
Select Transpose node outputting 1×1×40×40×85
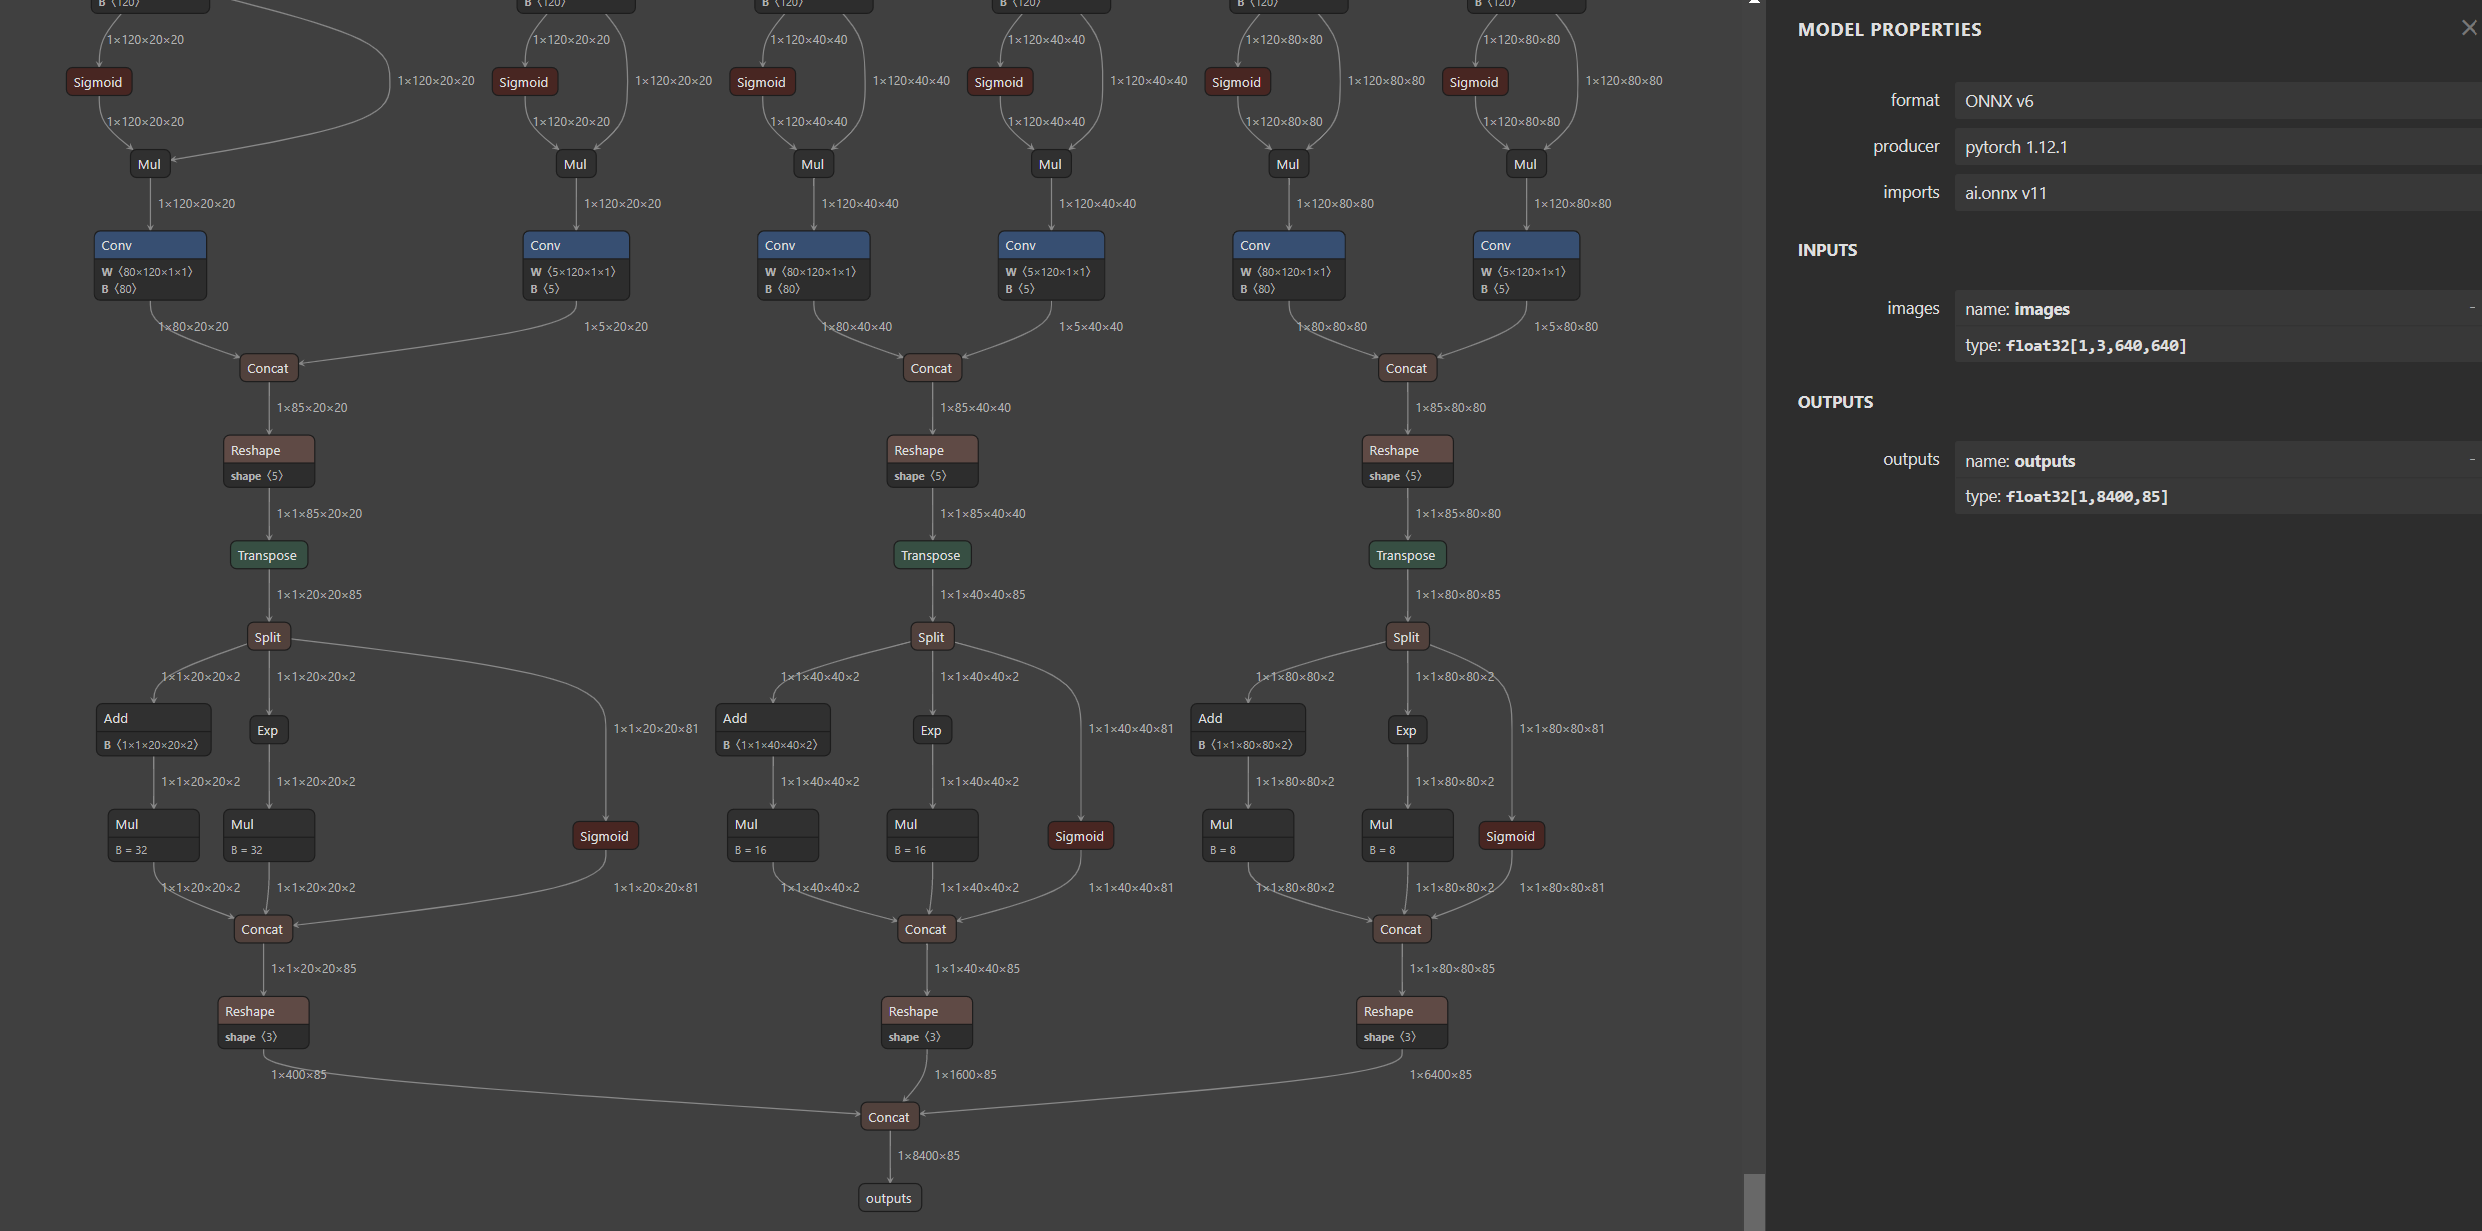(930, 555)
